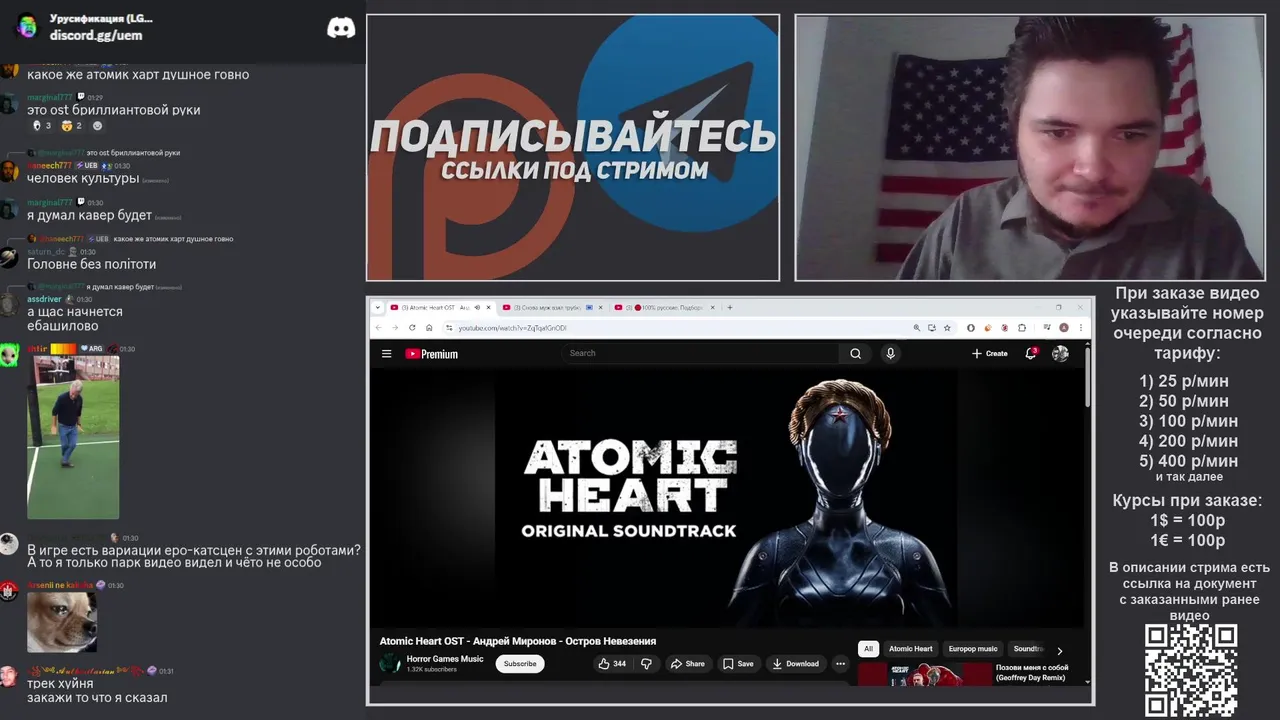
Task: Click the 'Подписывайтесь' banner
Action: point(573,148)
